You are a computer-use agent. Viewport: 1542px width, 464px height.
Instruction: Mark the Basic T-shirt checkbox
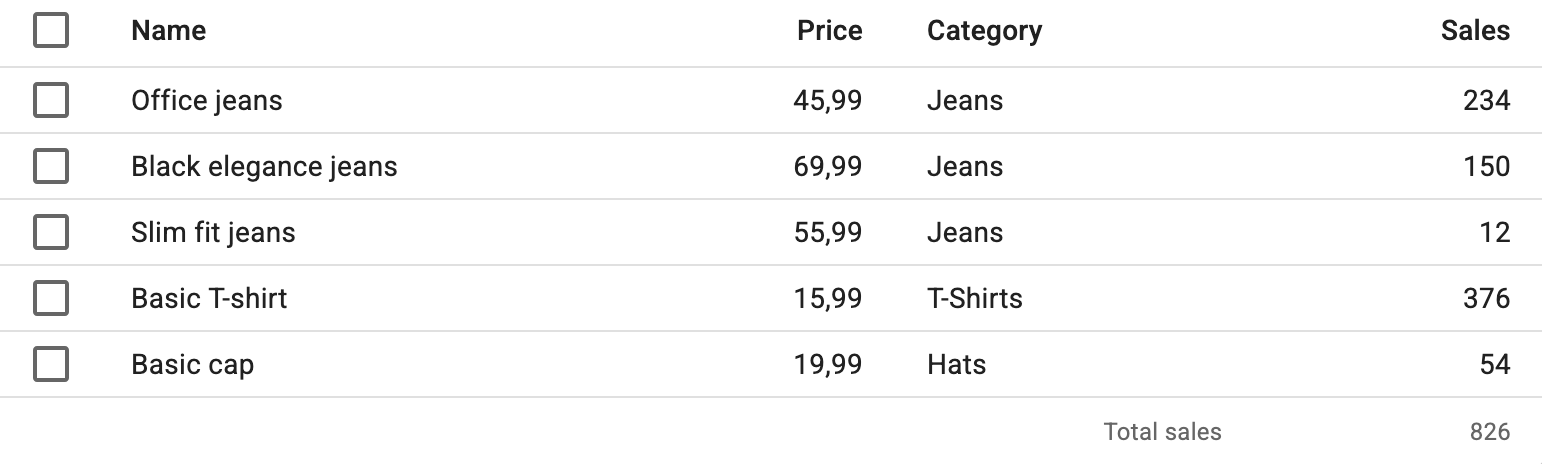click(x=51, y=298)
